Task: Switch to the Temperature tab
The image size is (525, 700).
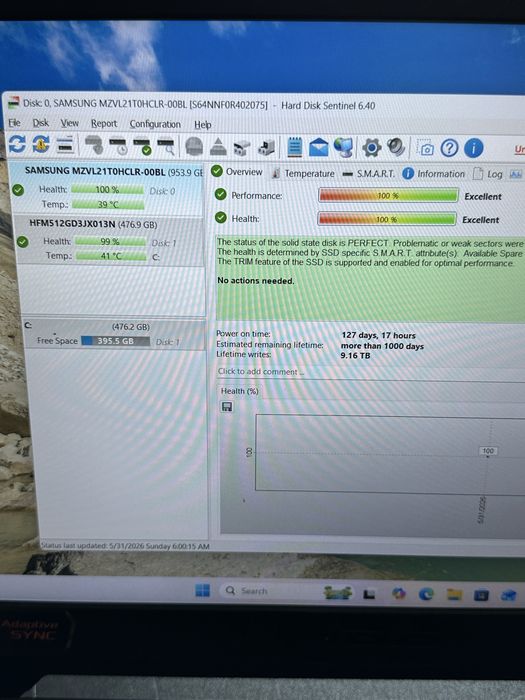Action: [304, 173]
